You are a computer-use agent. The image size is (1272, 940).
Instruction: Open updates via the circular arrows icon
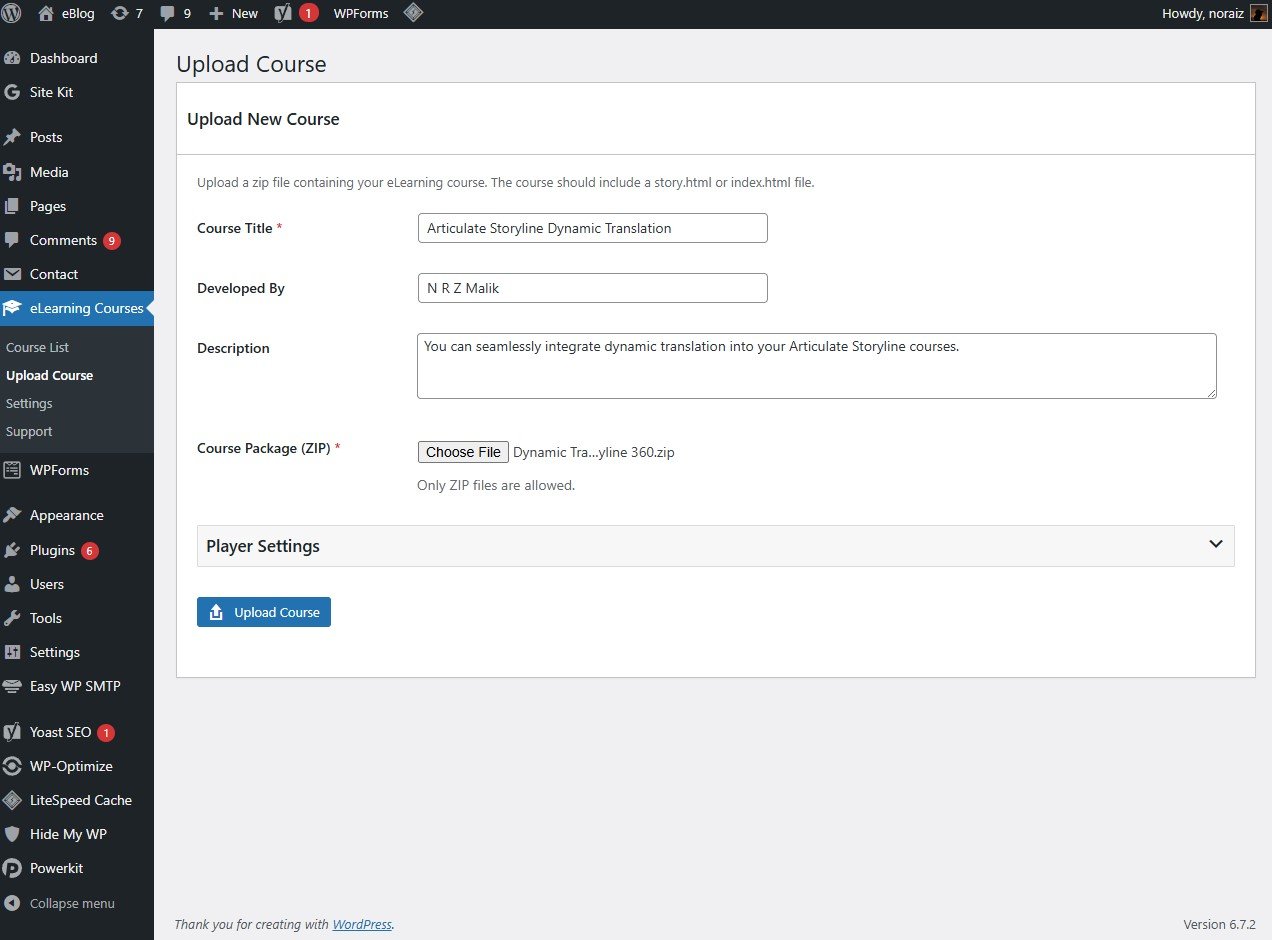120,13
